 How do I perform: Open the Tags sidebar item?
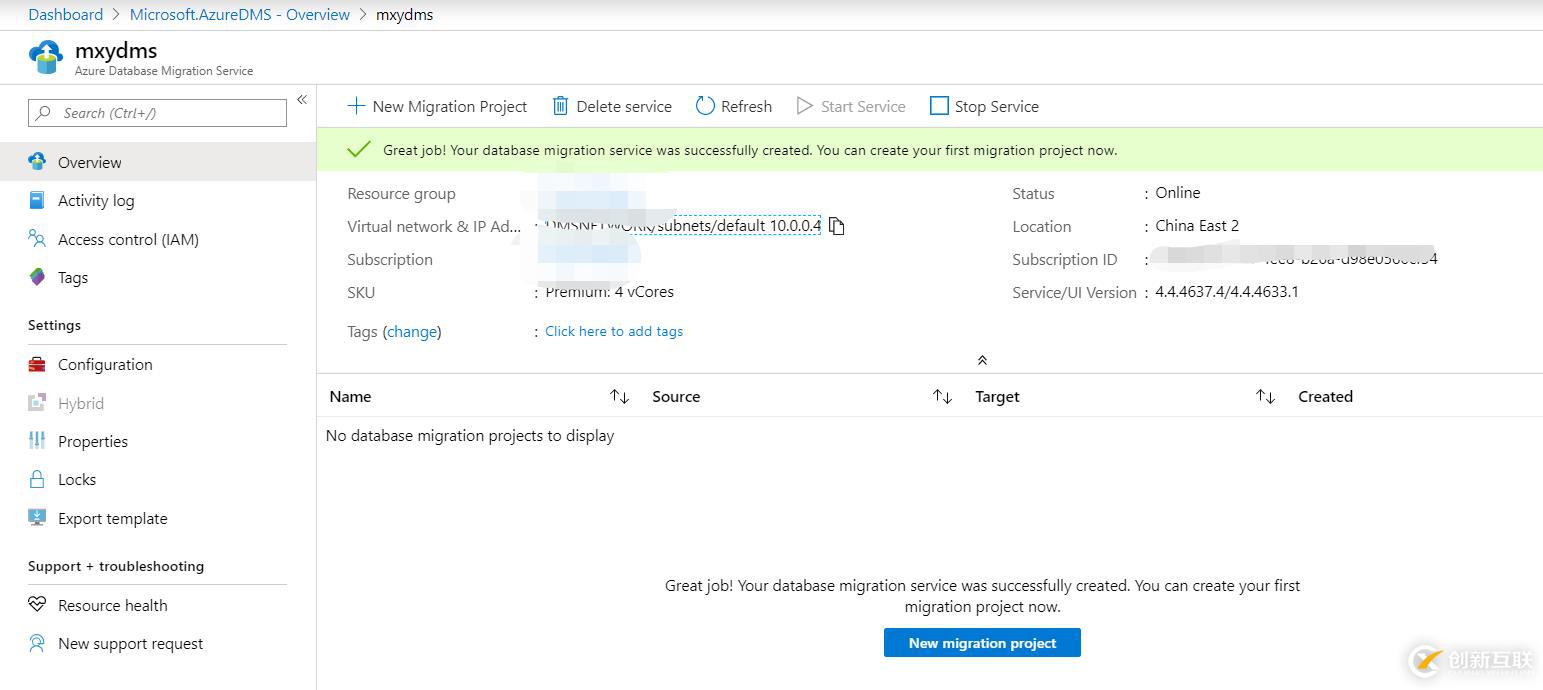pyautogui.click(x=72, y=277)
